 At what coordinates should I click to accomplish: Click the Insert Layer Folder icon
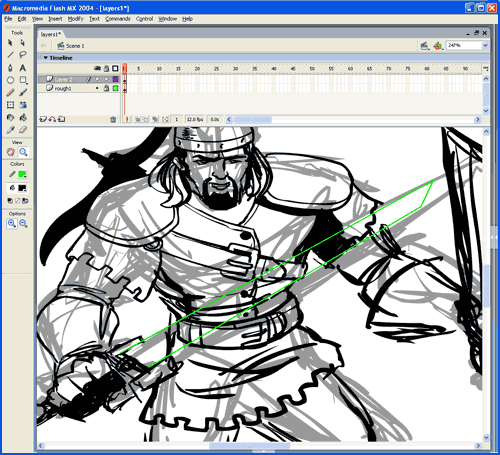pos(61,119)
